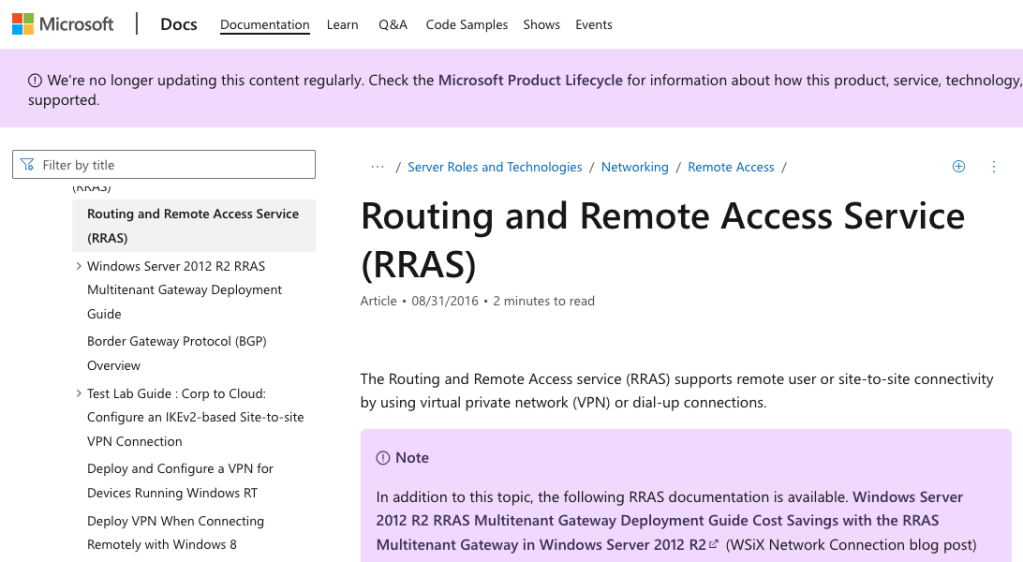Viewport: 1023px width, 562px height.
Task: Open the Documentation tab
Action: point(264,25)
